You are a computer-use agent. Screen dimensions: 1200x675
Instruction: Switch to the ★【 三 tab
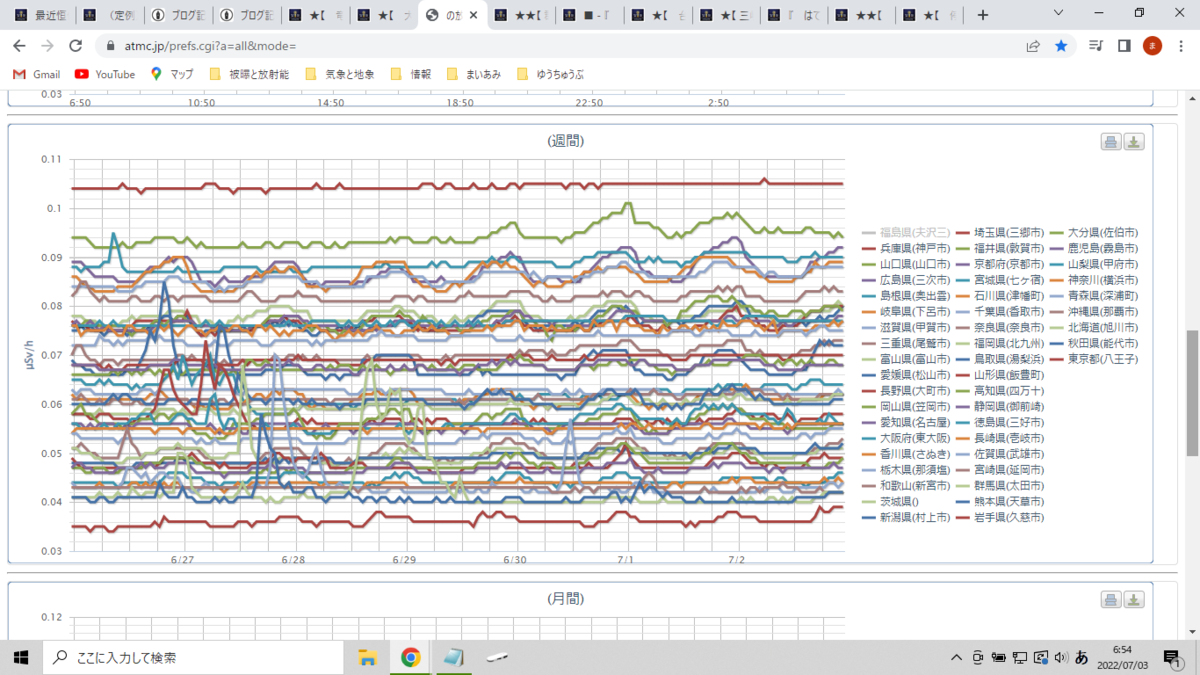point(725,15)
